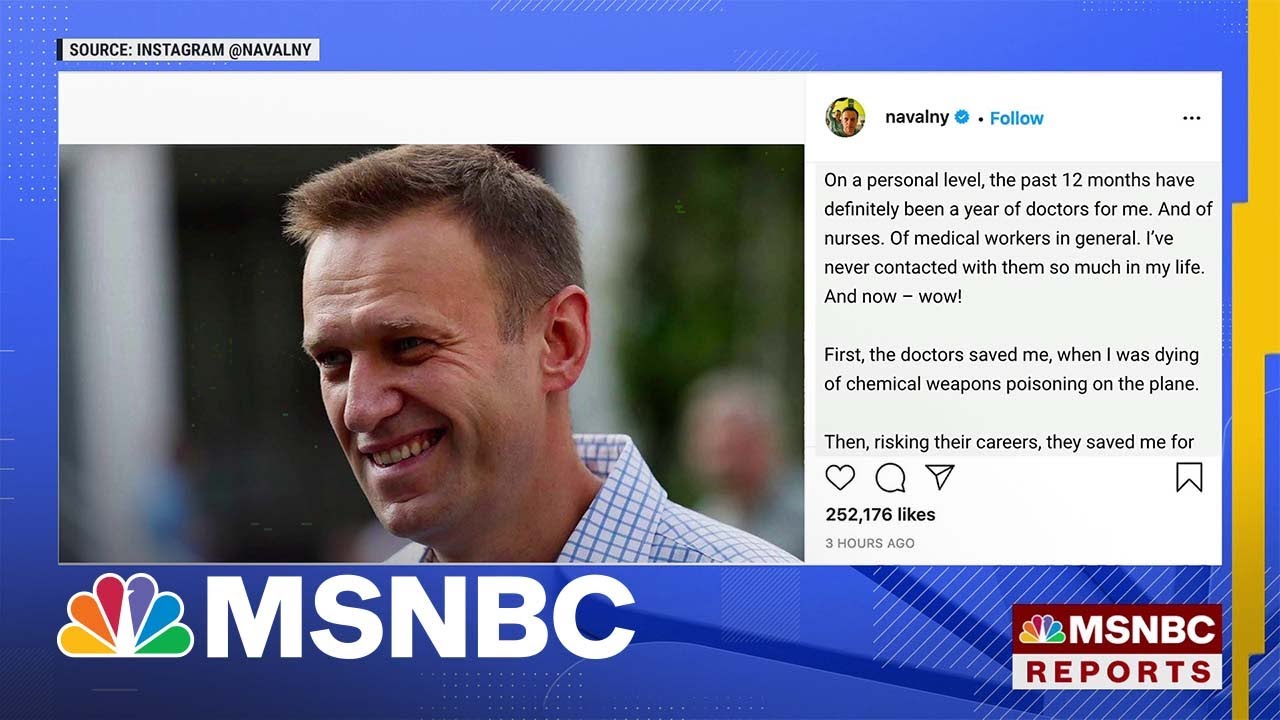Open the three-dot more options menu
Viewport: 1280px width, 720px height.
point(1191,118)
